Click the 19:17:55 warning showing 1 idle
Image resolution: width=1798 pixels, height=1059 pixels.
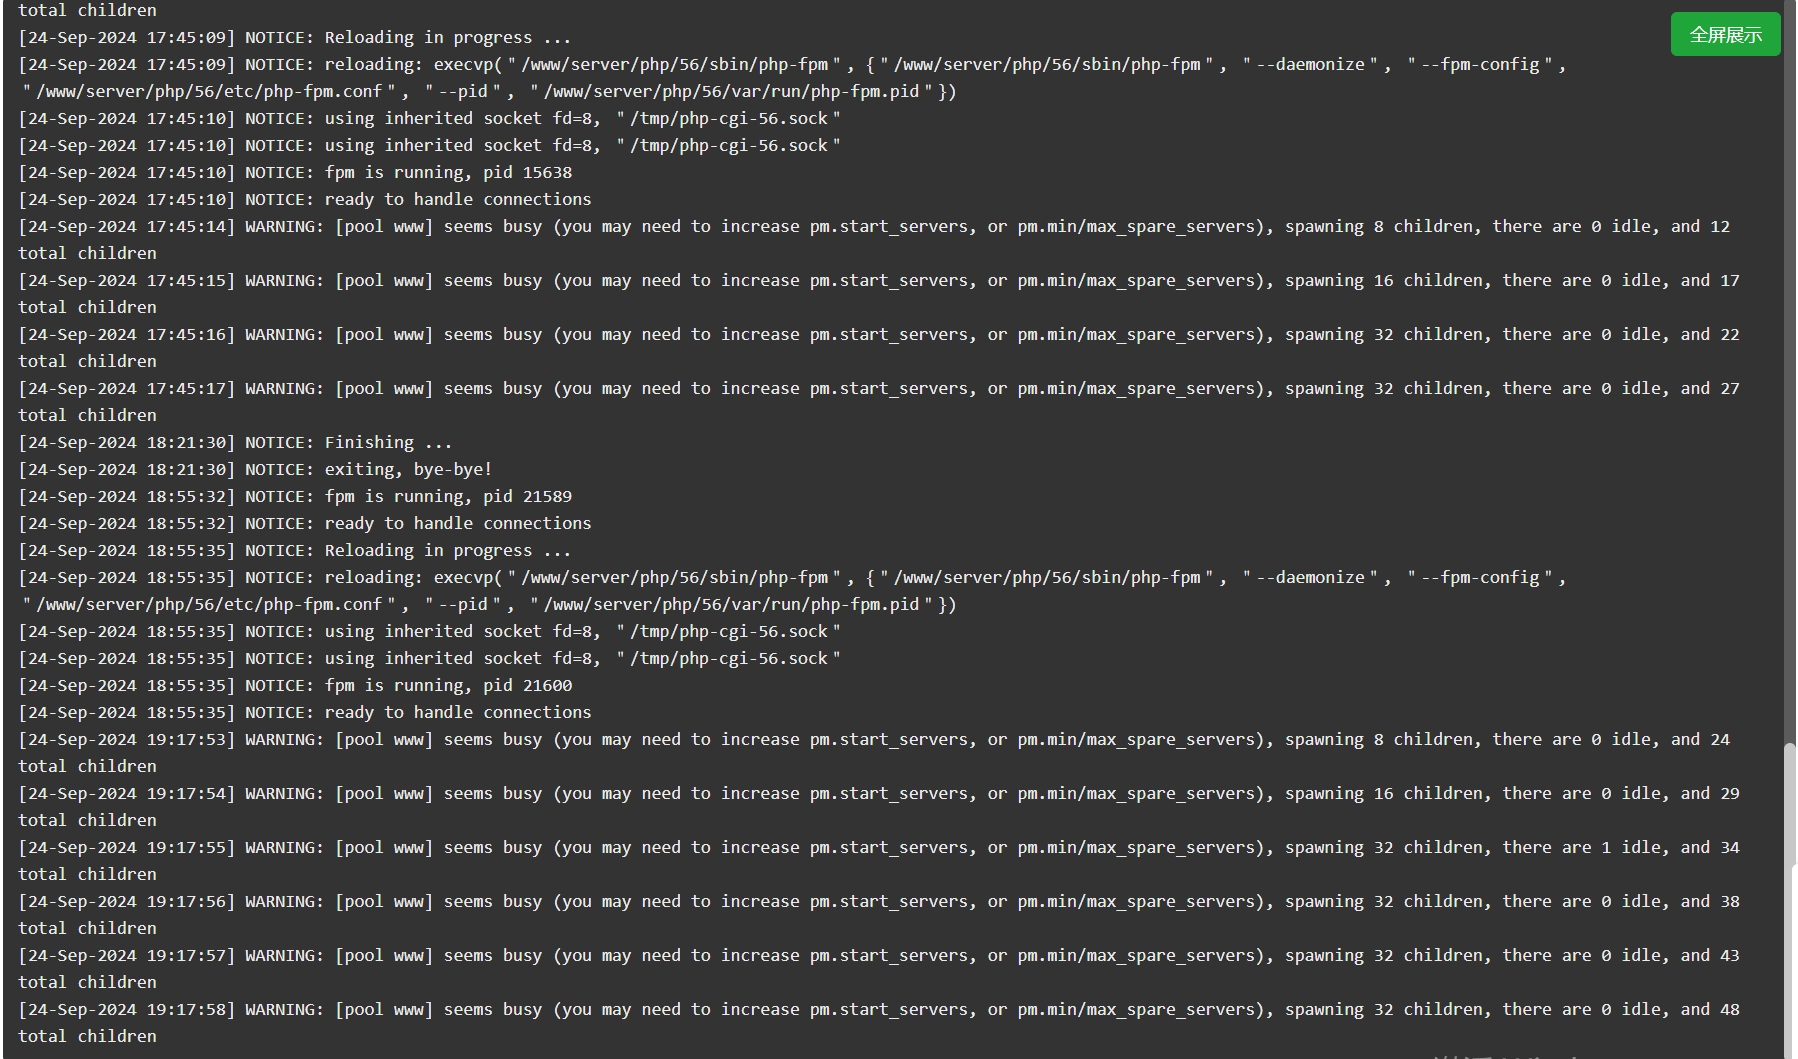pos(879,861)
